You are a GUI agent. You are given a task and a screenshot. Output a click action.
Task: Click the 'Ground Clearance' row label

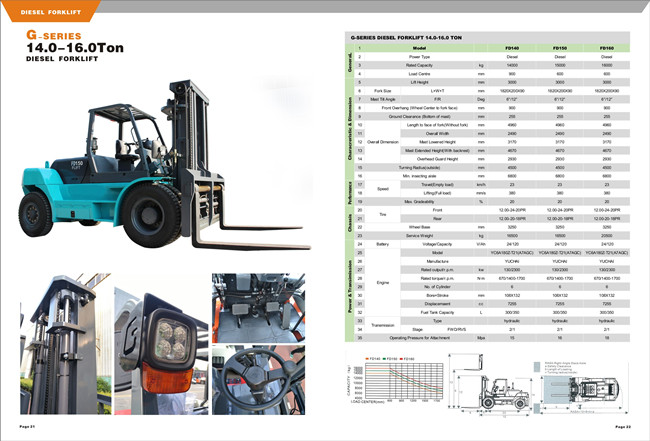419,116
